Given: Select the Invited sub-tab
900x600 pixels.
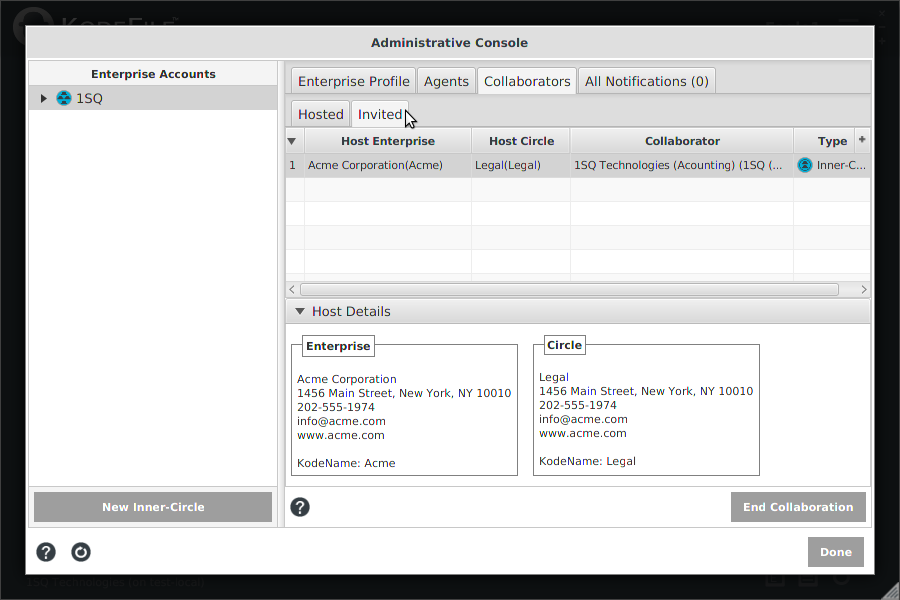Looking at the screenshot, I should (x=380, y=114).
